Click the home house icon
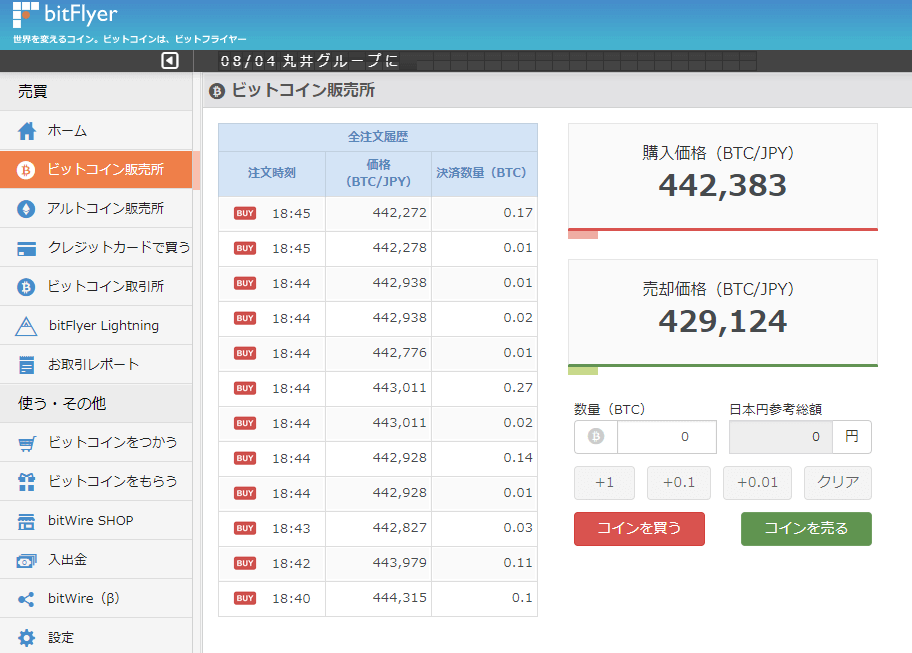The image size is (912, 653). [x=26, y=131]
